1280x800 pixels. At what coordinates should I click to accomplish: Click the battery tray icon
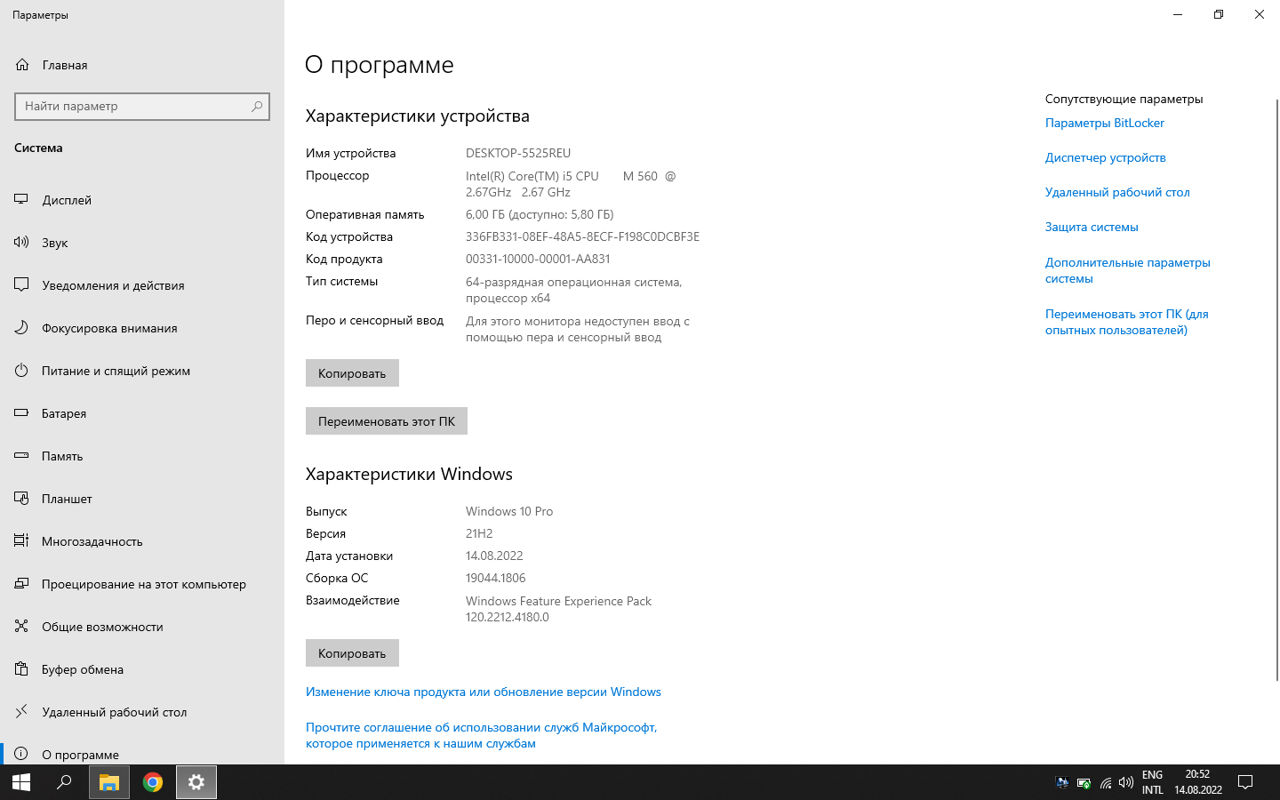point(1084,783)
